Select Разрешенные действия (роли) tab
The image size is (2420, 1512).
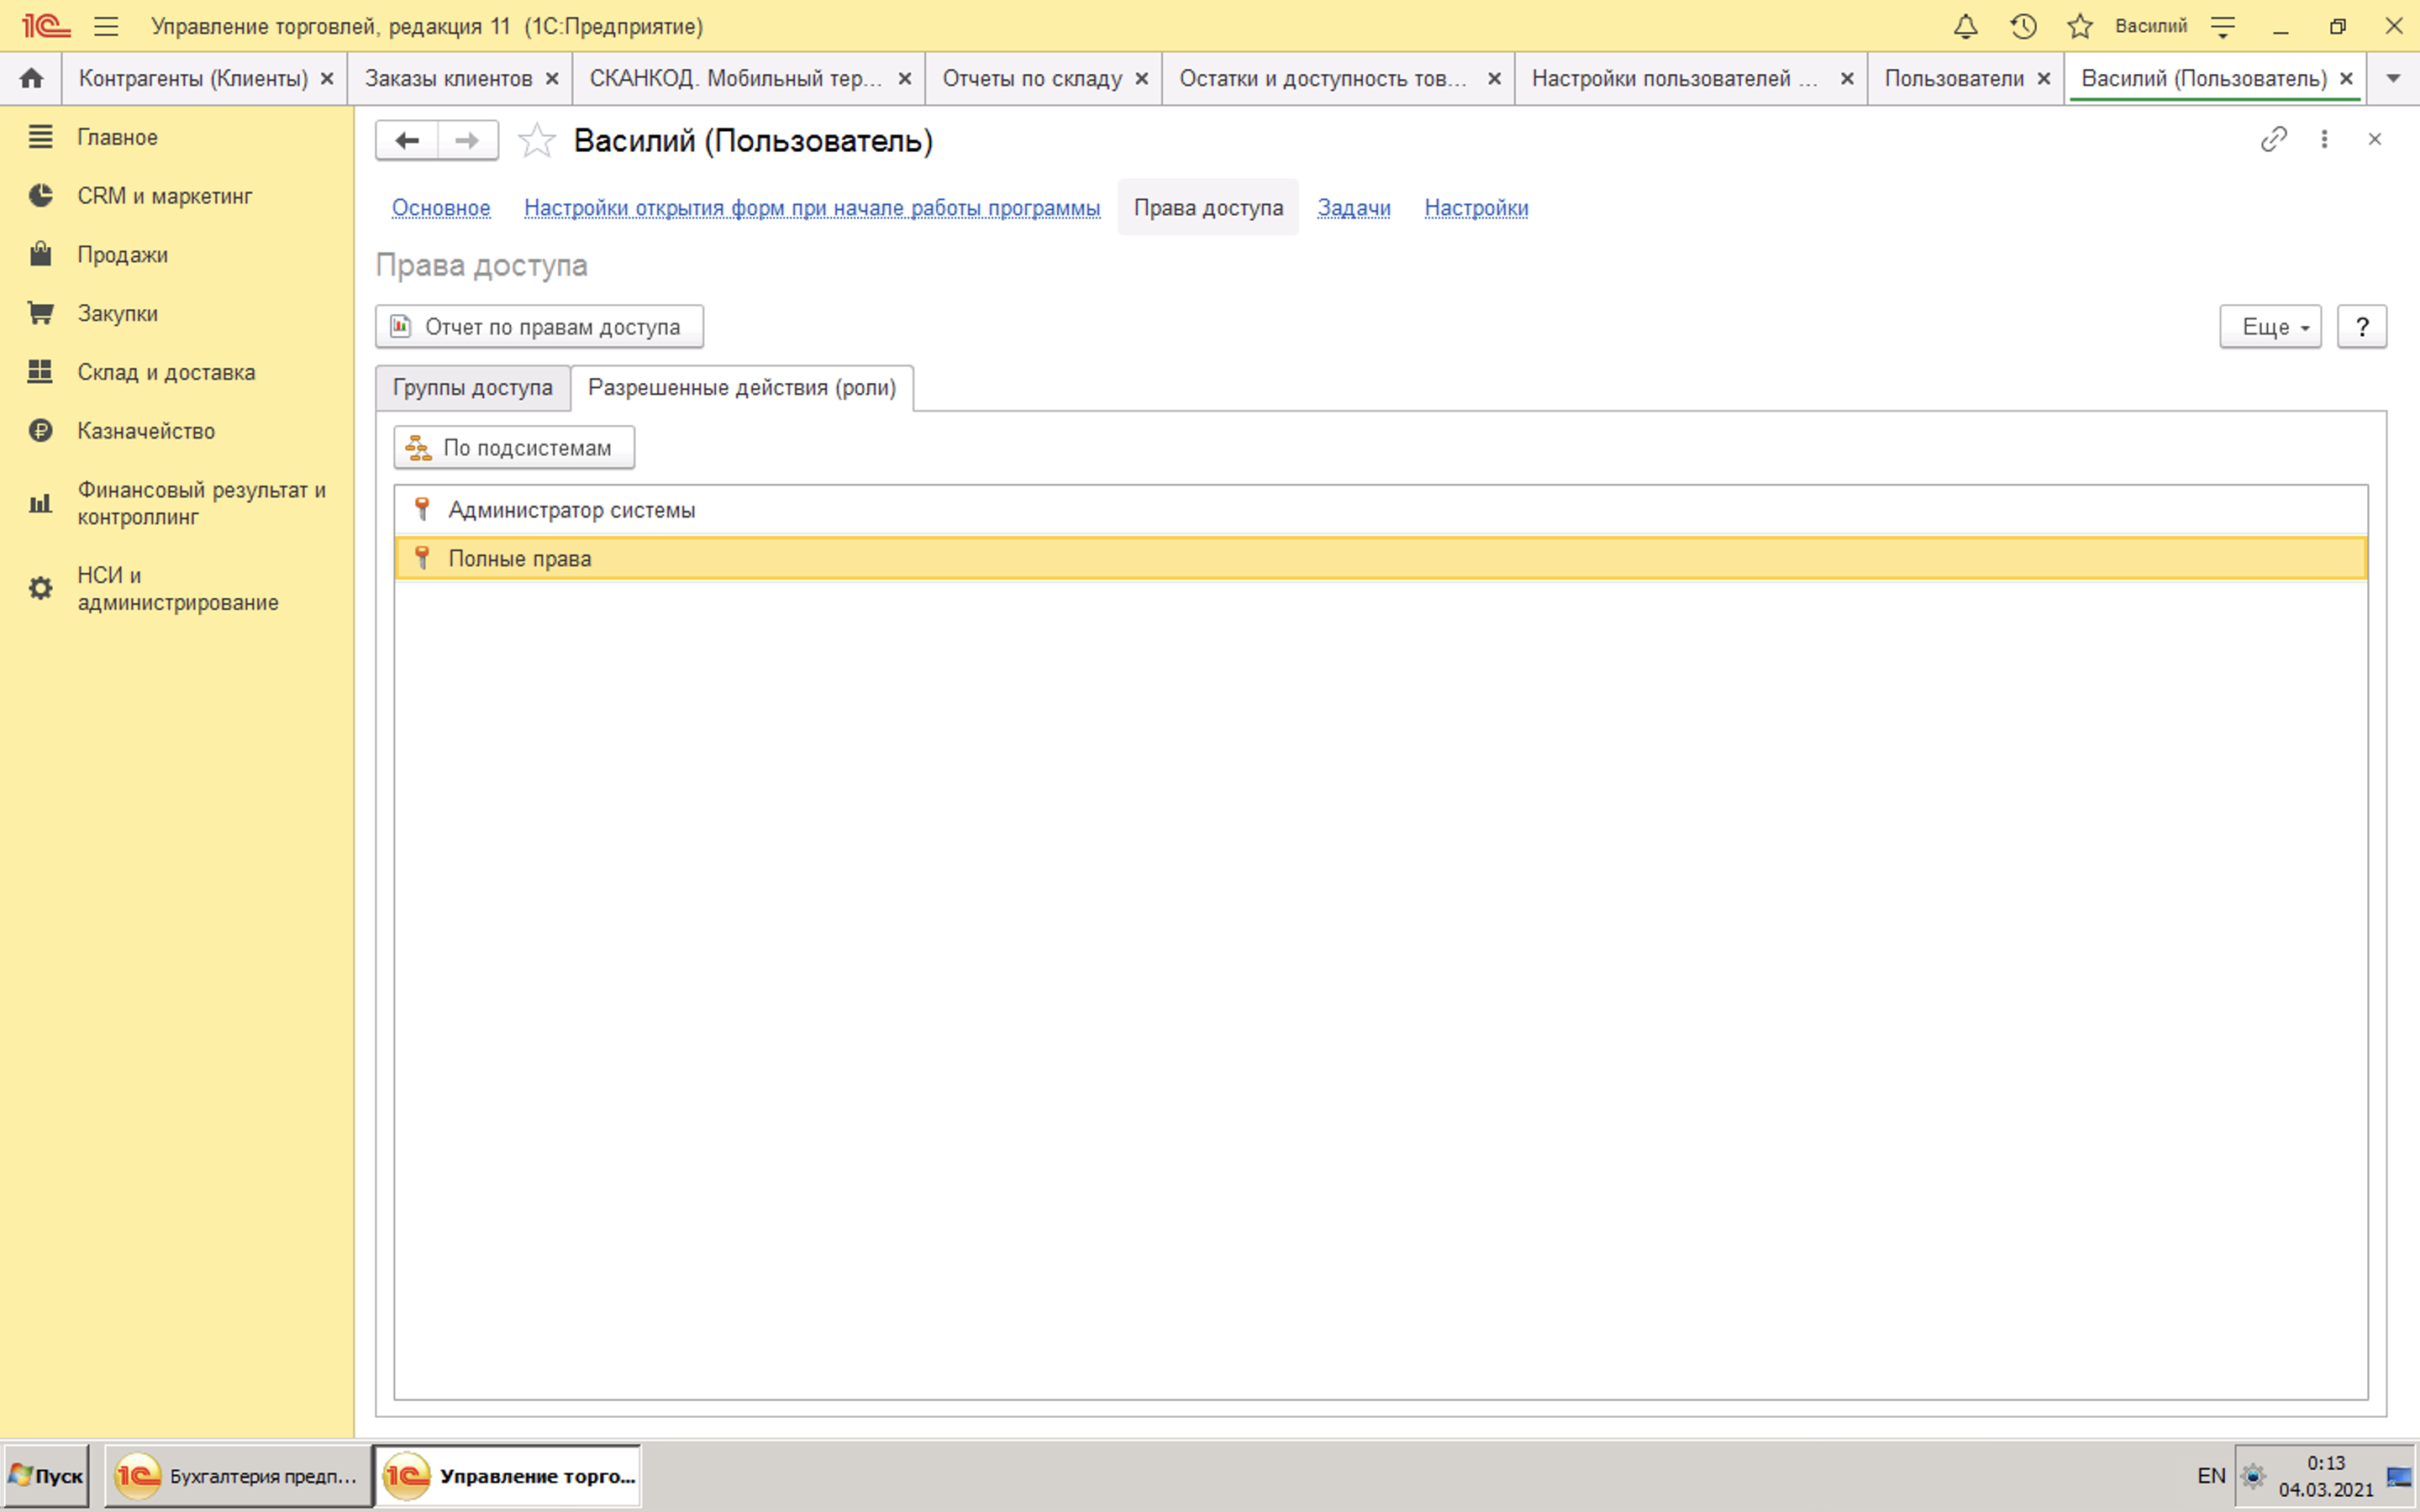742,388
